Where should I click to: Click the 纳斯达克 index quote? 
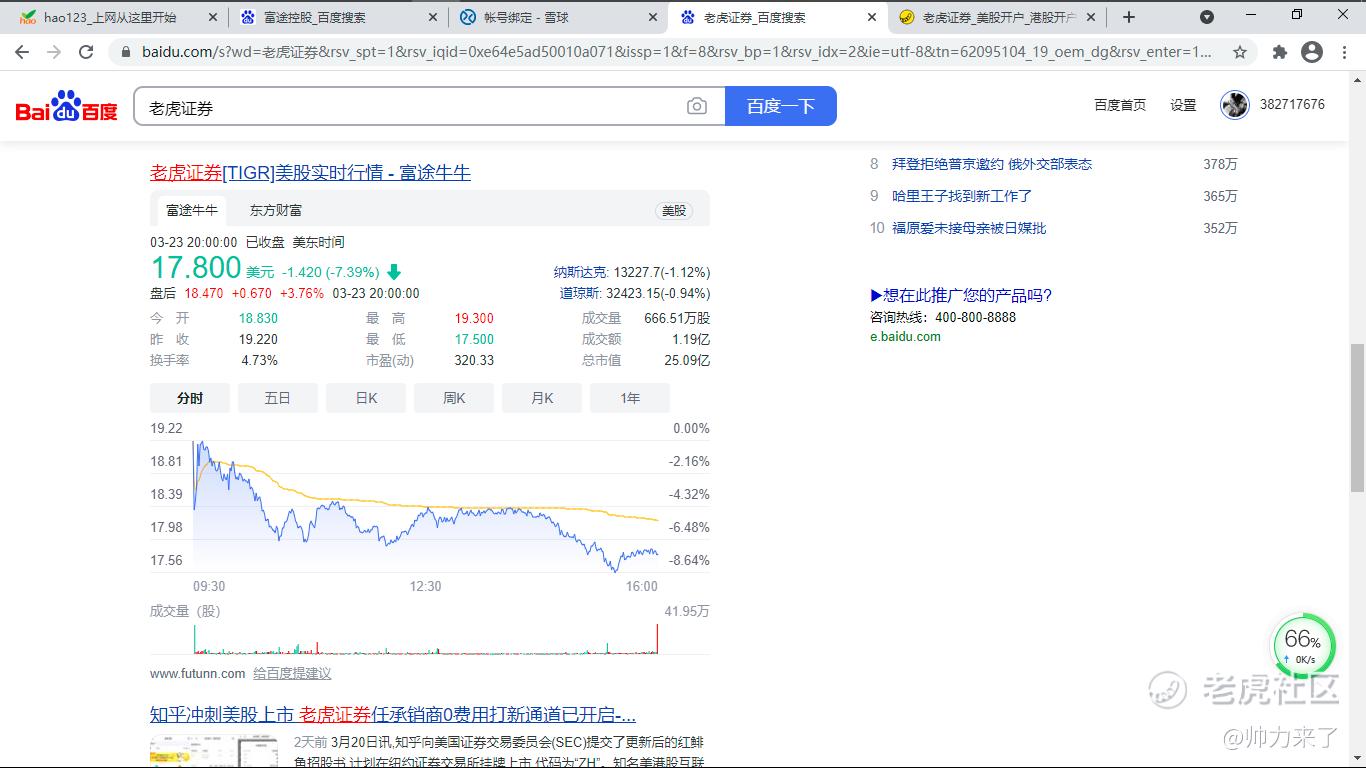click(632, 272)
